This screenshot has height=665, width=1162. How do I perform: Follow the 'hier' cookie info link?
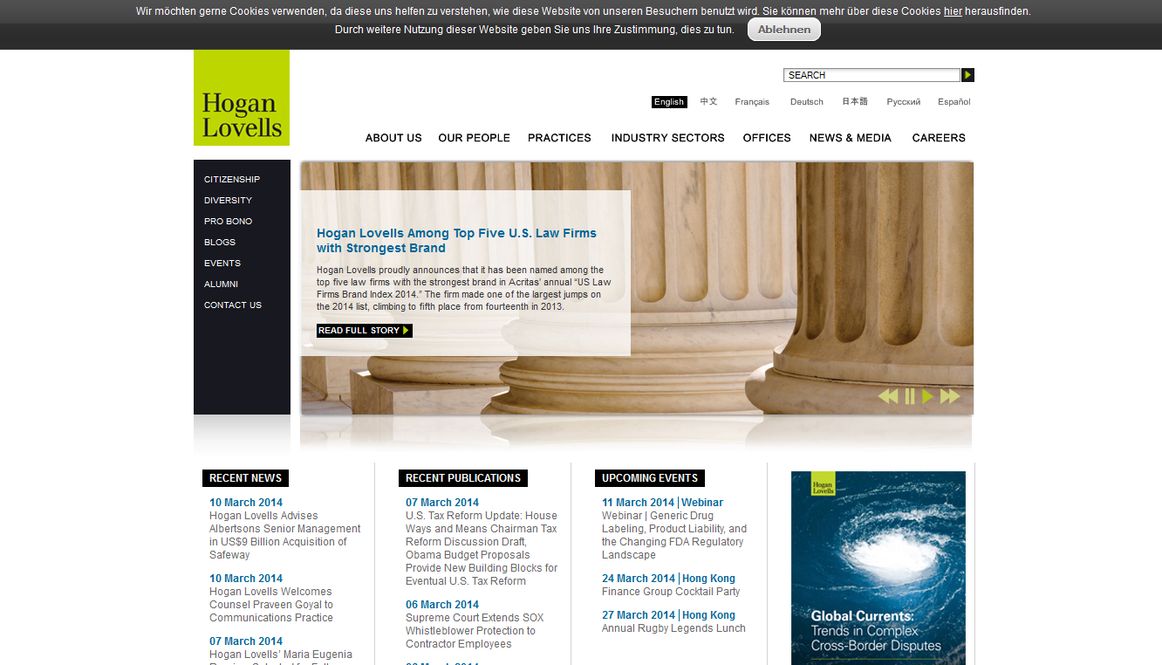(952, 11)
